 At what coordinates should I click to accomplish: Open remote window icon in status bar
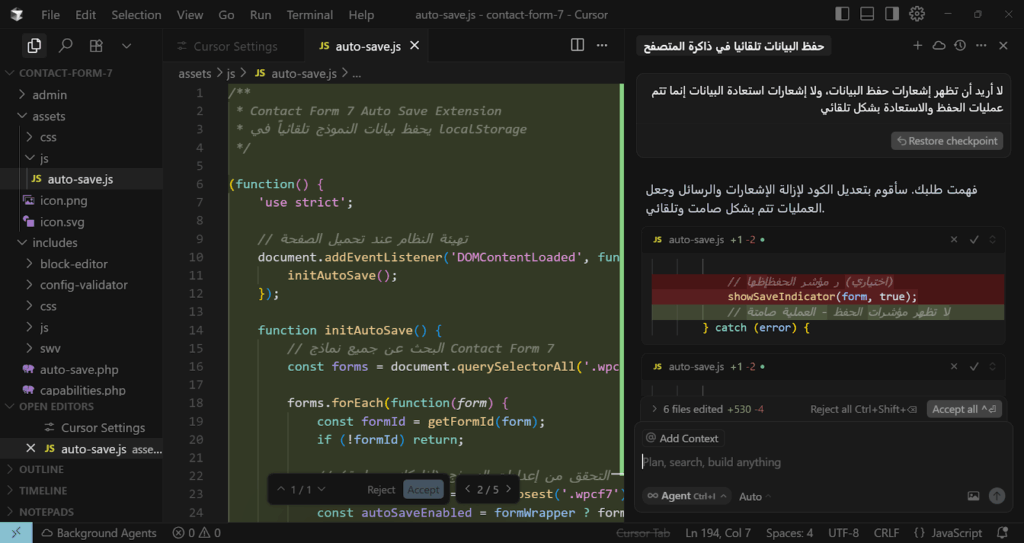[16, 533]
